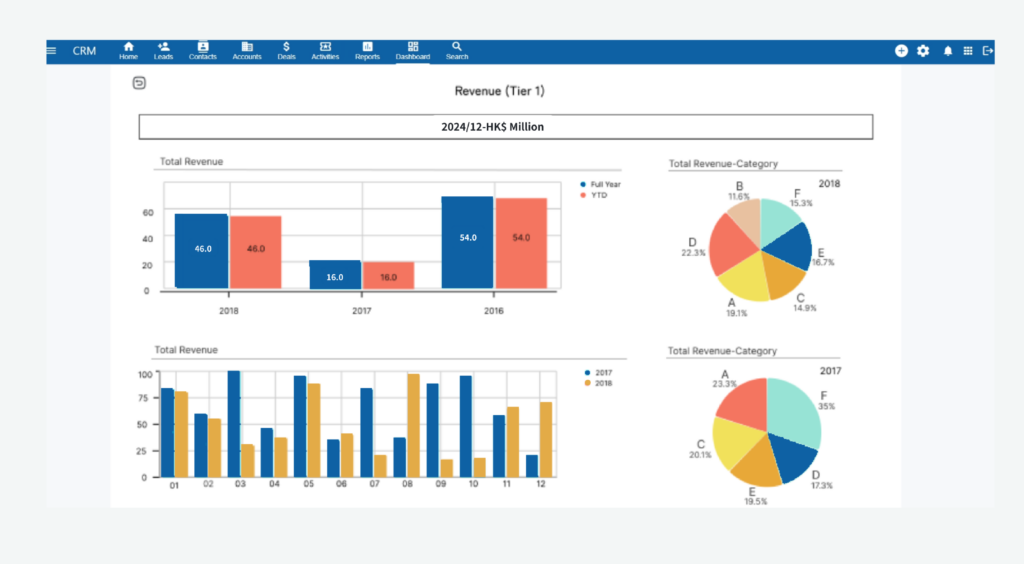Click the 2024/12-HK$ Million period field
The image size is (1024, 564).
pos(505,127)
